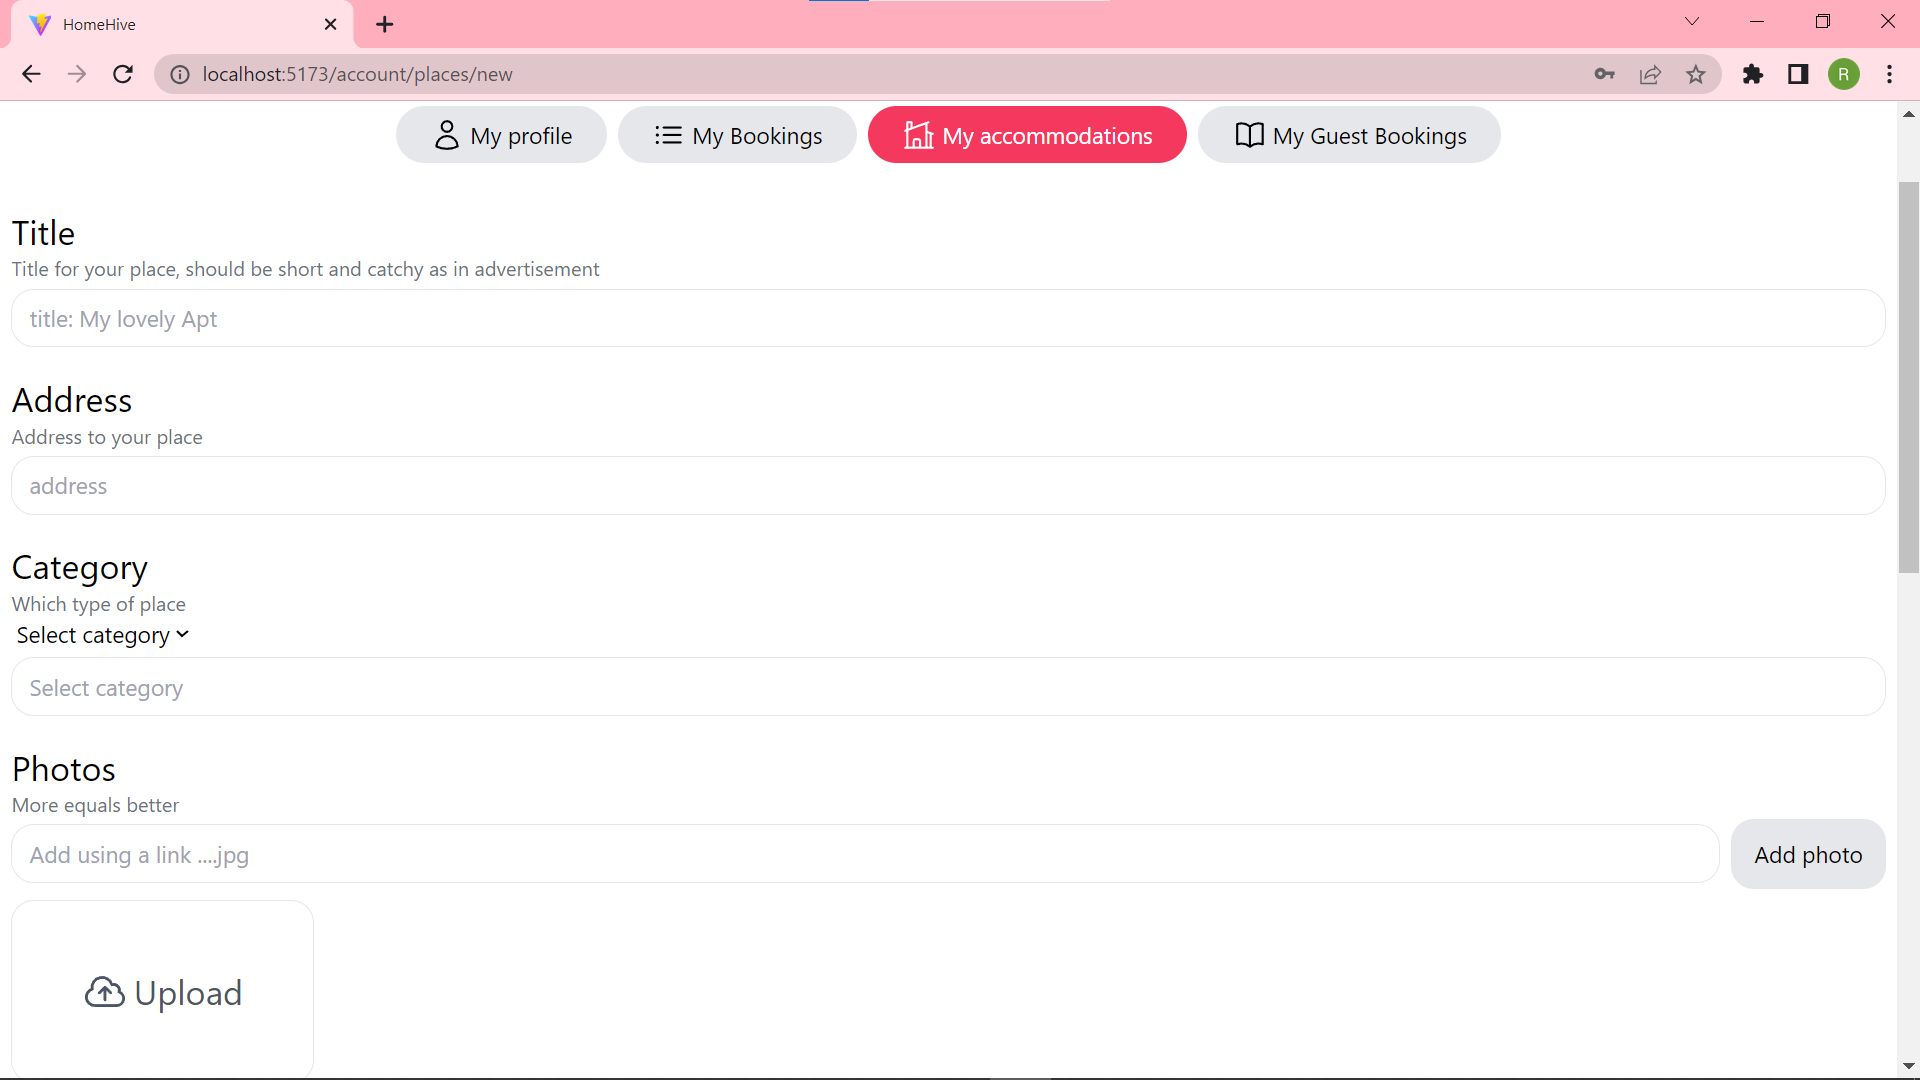Click the R profile avatar button
This screenshot has height=1080, width=1920.
[1845, 74]
